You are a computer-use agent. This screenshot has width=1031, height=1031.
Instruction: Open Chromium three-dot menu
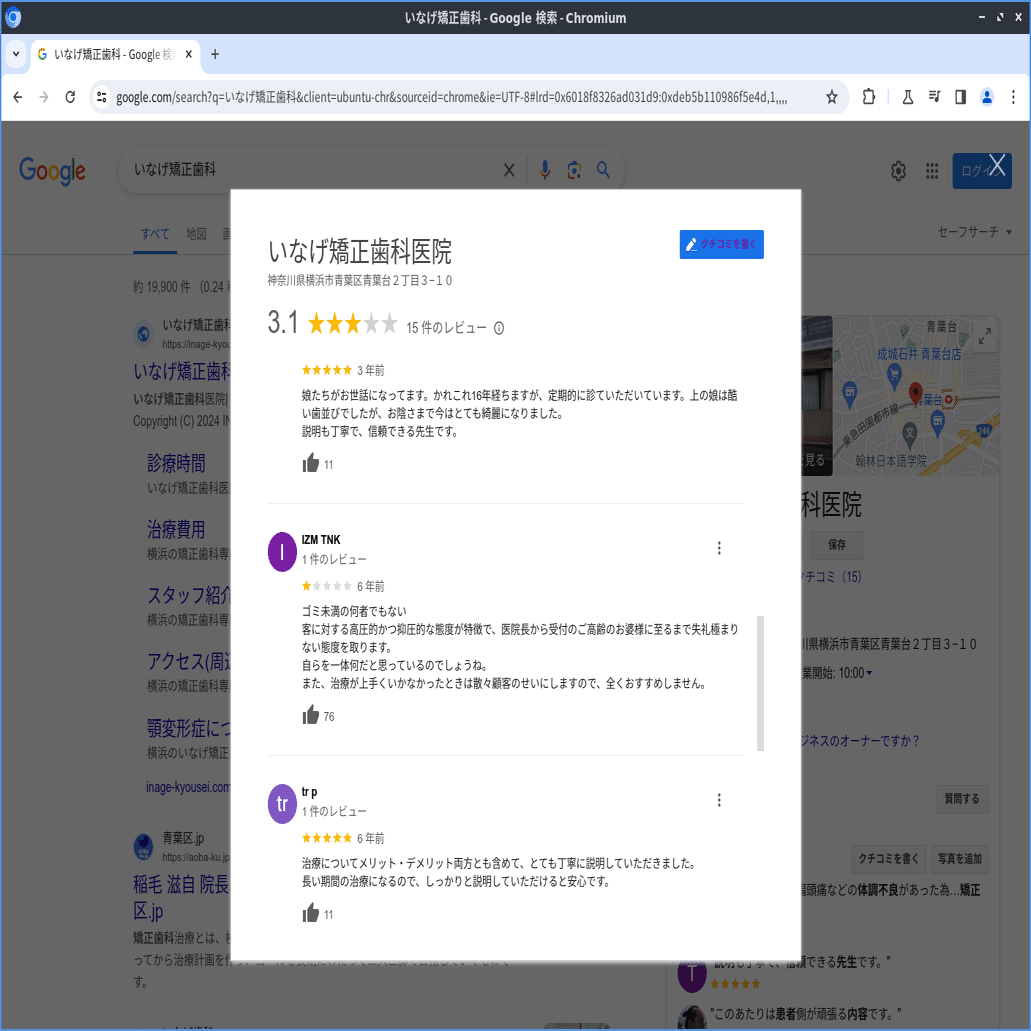pyautogui.click(x=1013, y=97)
